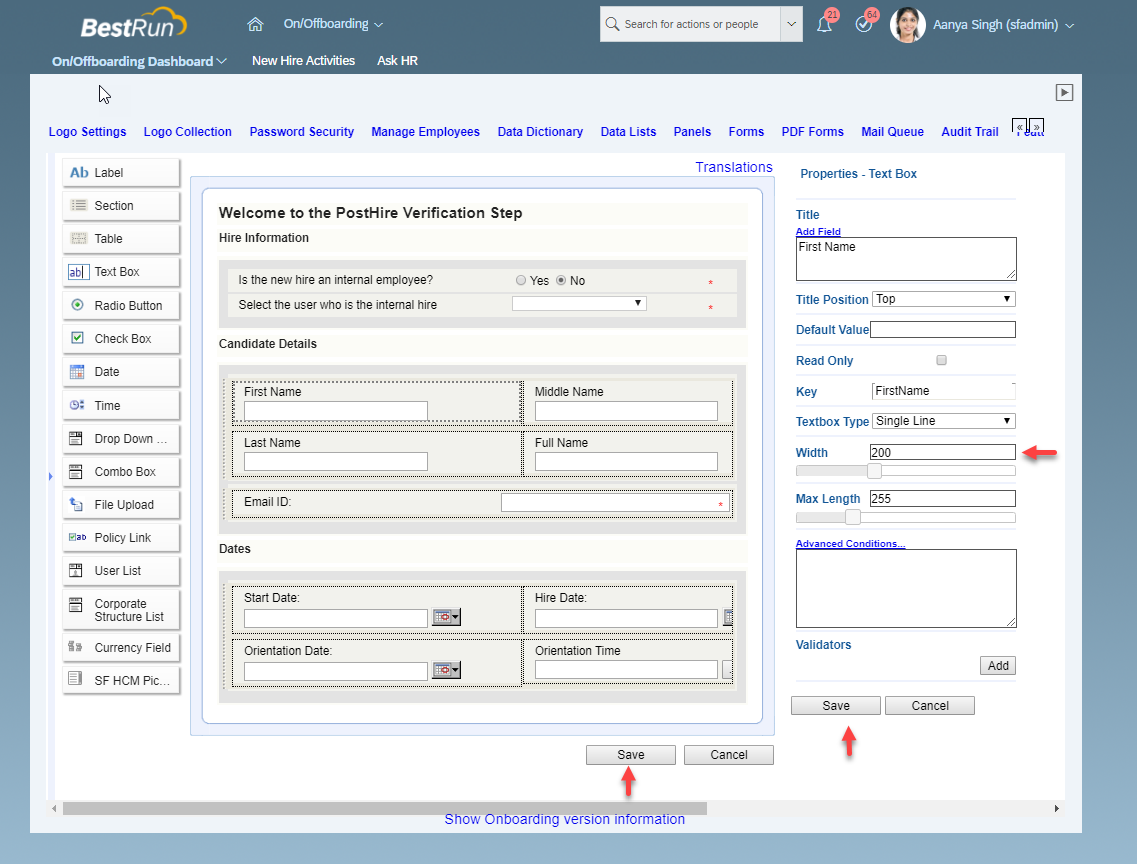Save the PostHire Verification form
1137x864 pixels.
(631, 755)
